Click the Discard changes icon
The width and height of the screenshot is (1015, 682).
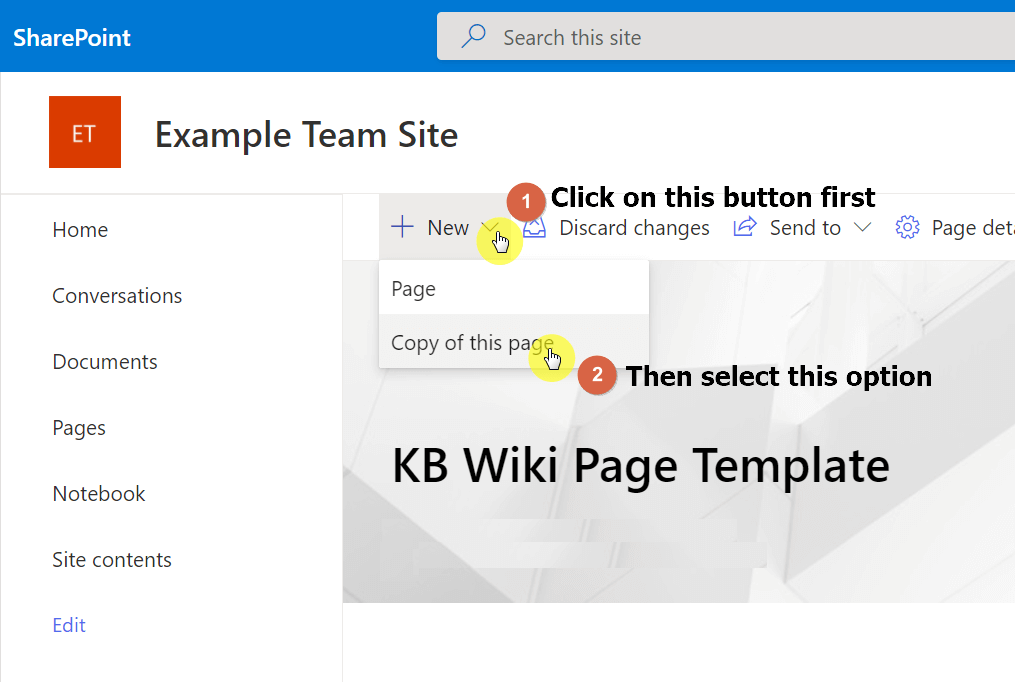(x=535, y=227)
